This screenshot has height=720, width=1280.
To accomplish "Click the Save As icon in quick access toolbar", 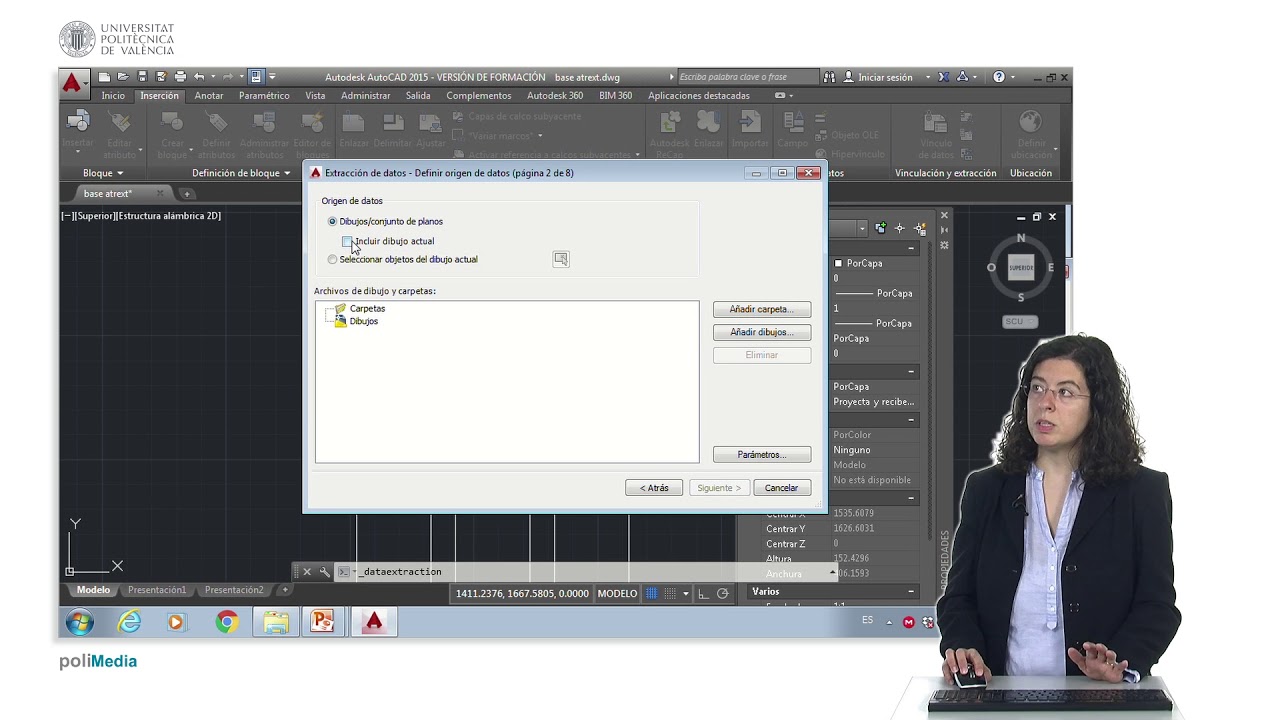I will point(160,77).
